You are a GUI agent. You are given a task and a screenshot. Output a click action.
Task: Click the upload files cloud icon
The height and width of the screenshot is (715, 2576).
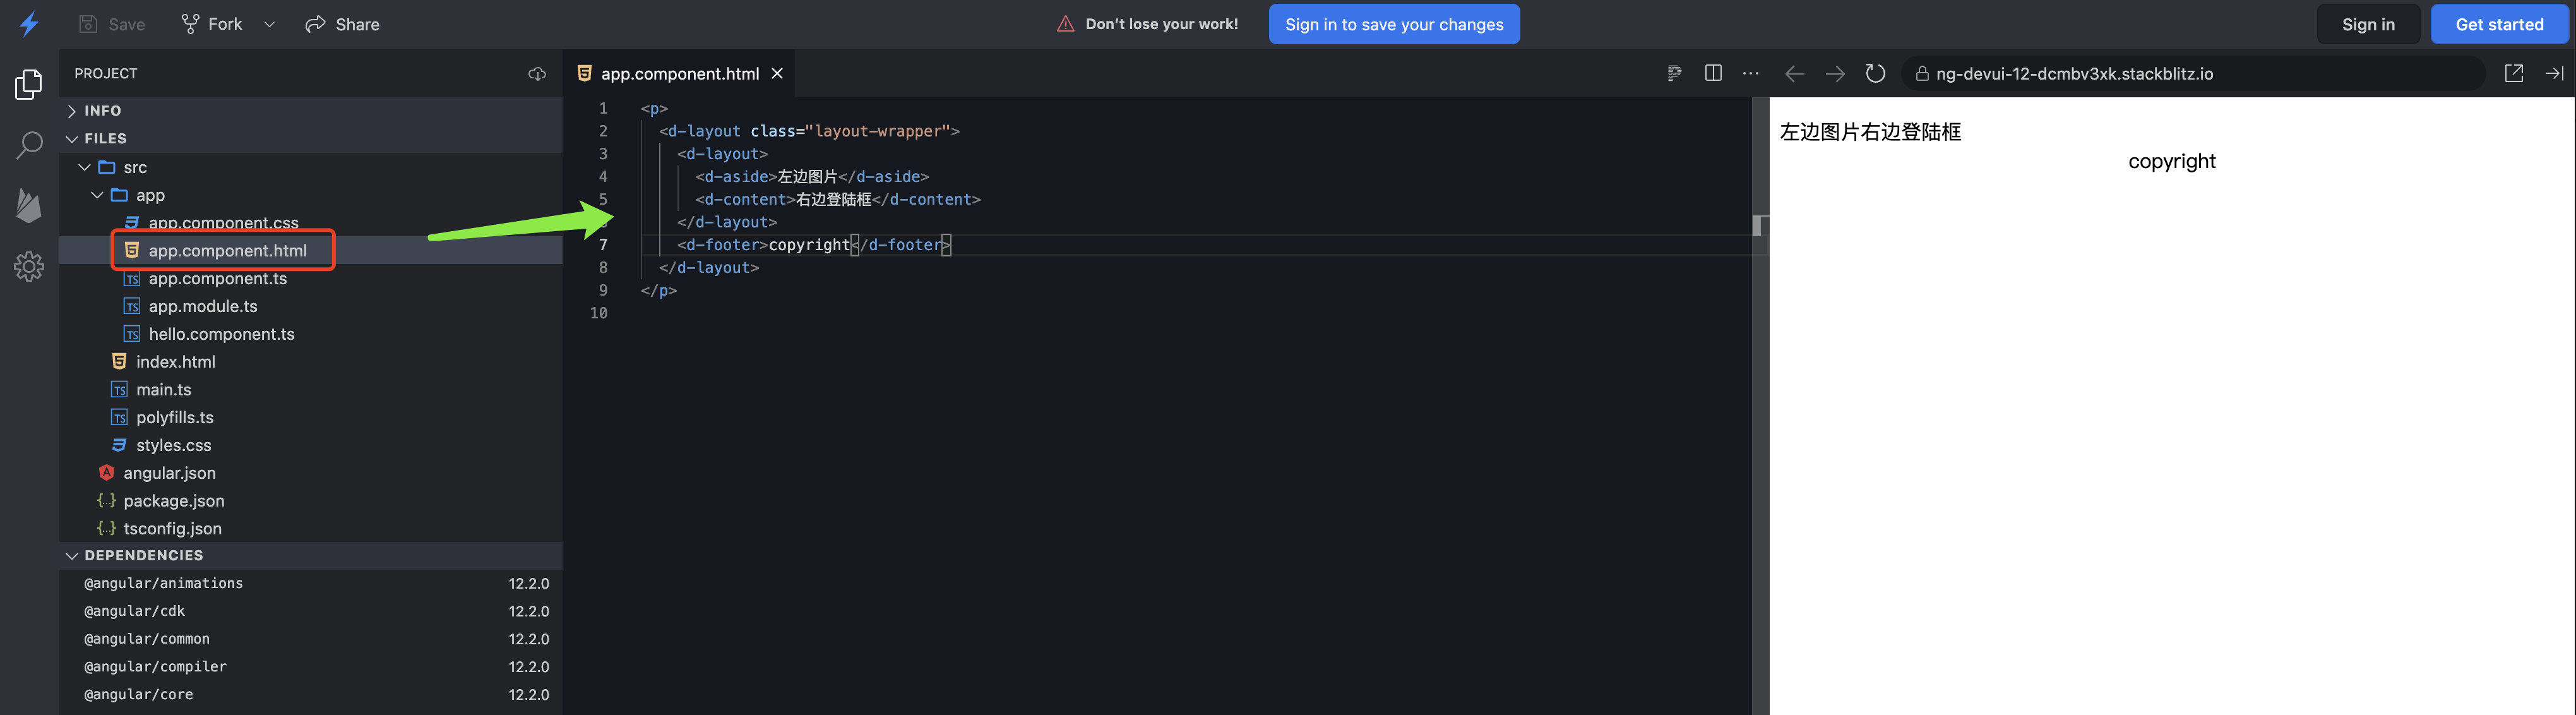point(537,74)
